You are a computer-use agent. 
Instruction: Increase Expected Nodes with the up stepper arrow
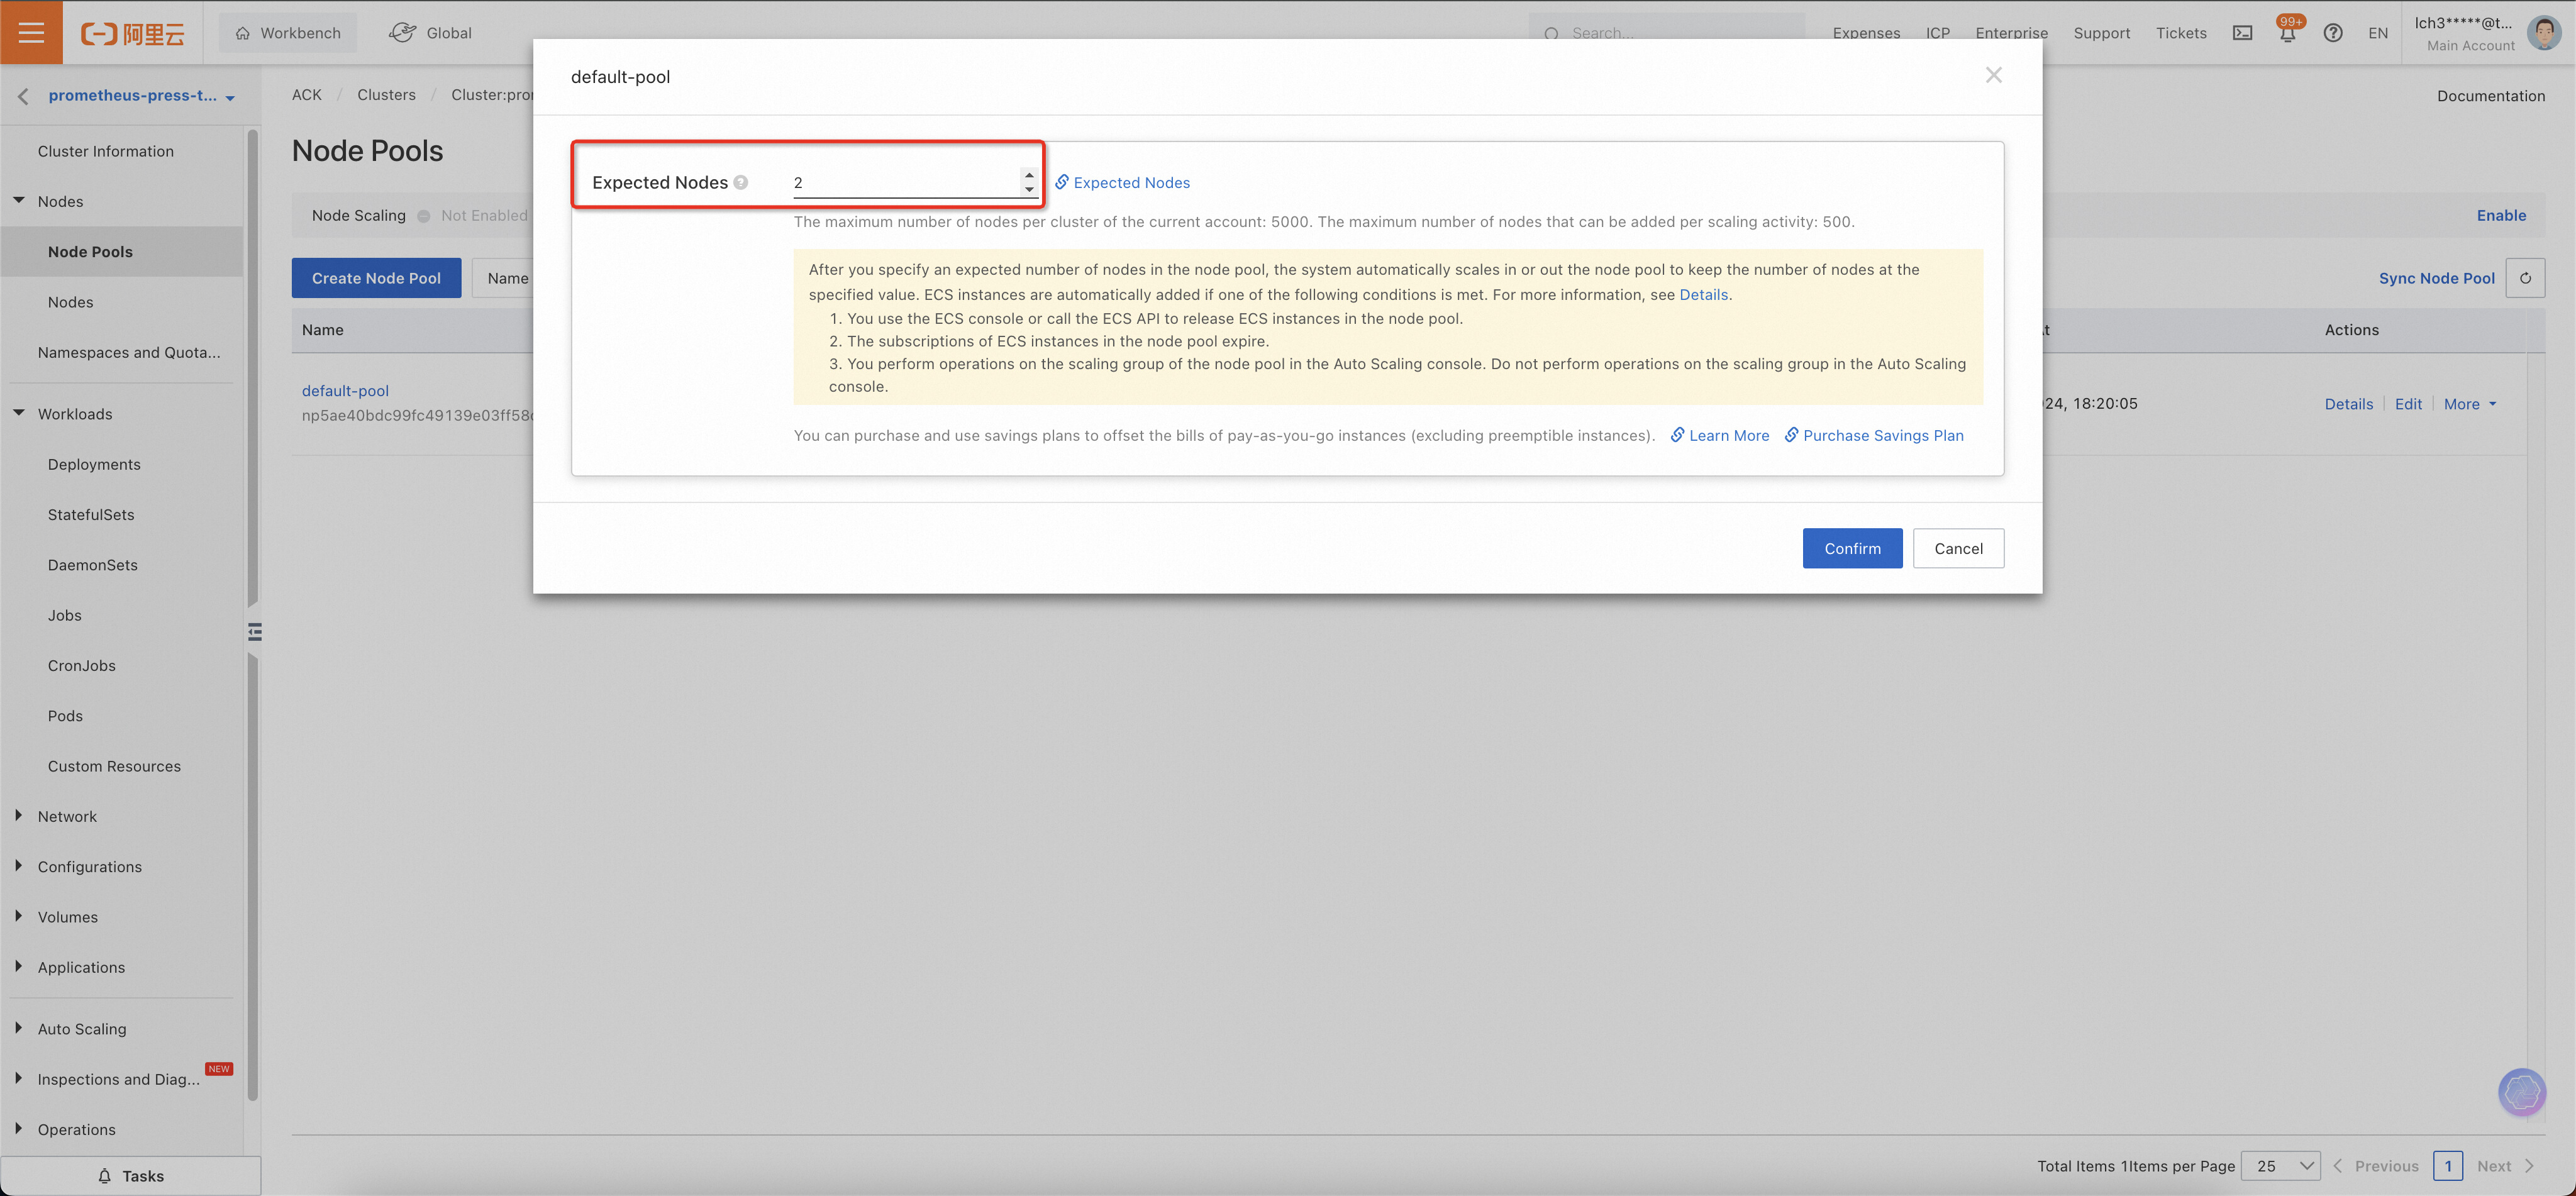click(x=1029, y=175)
